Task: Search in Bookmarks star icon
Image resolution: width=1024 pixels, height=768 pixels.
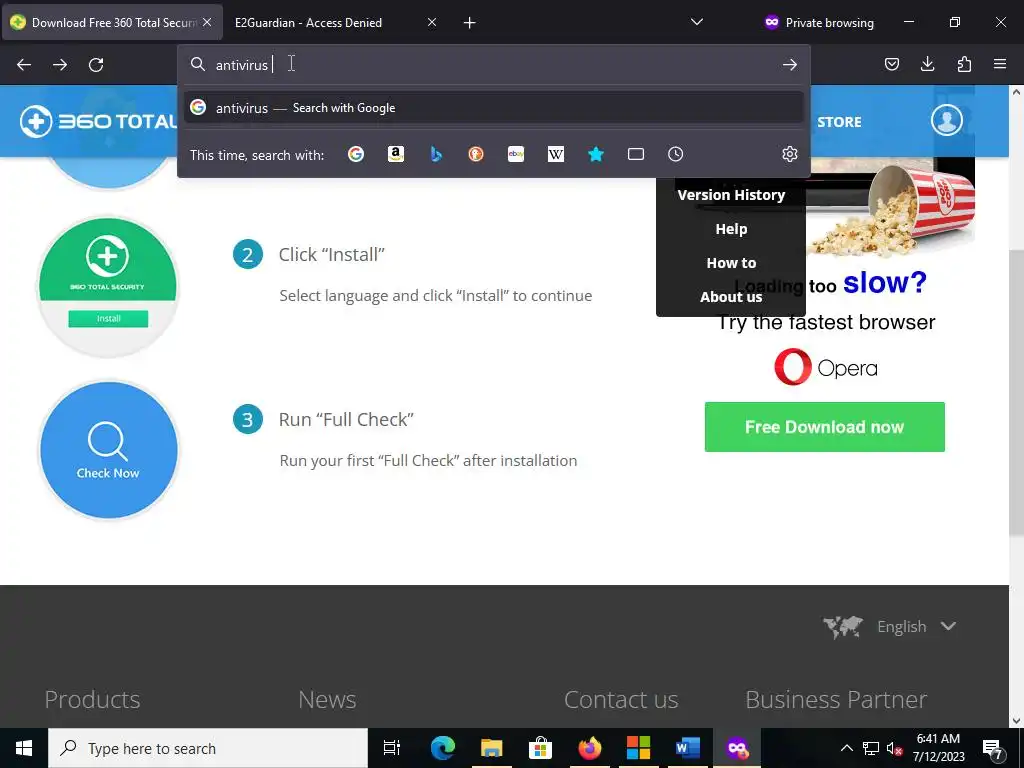Action: [596, 154]
